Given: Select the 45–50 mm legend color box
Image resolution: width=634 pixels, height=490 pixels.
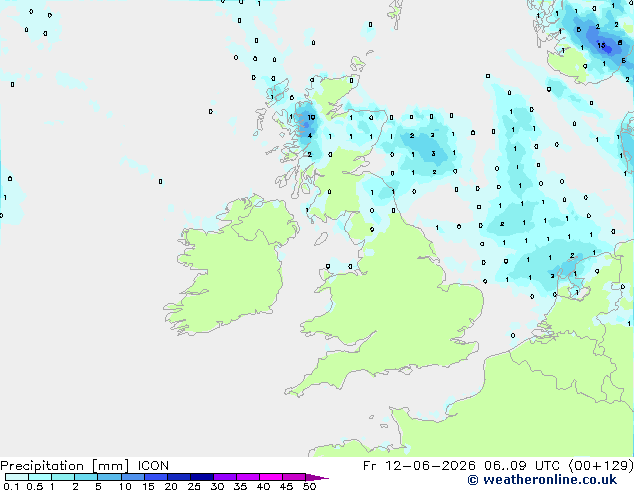Looking at the screenshot, I should 294,477.
